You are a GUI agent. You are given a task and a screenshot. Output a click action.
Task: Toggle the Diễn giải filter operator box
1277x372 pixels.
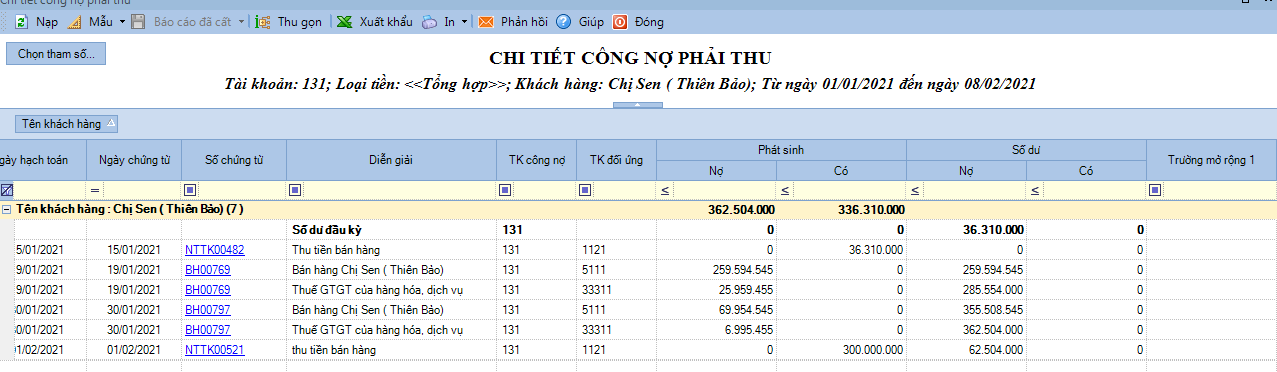click(295, 190)
